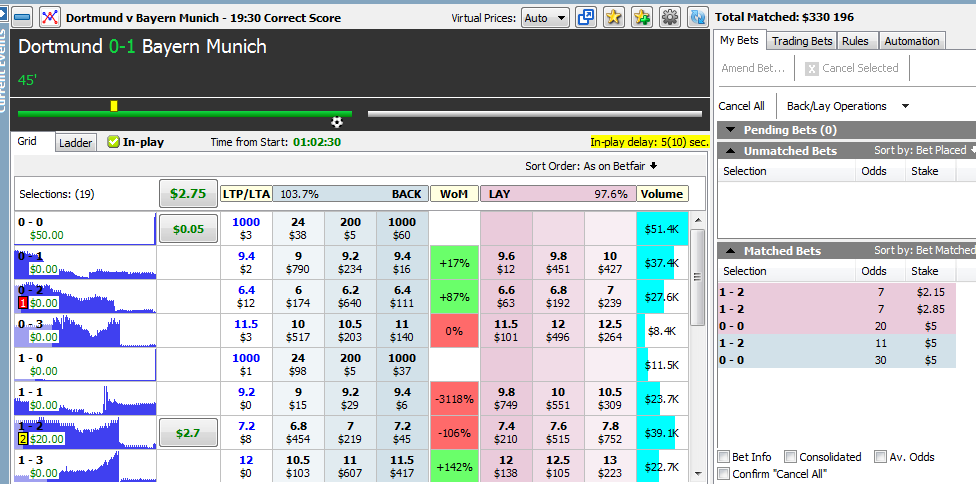Lay 0 - 1 at 9.6 for $12
976x484 pixels.
pyautogui.click(x=506, y=263)
